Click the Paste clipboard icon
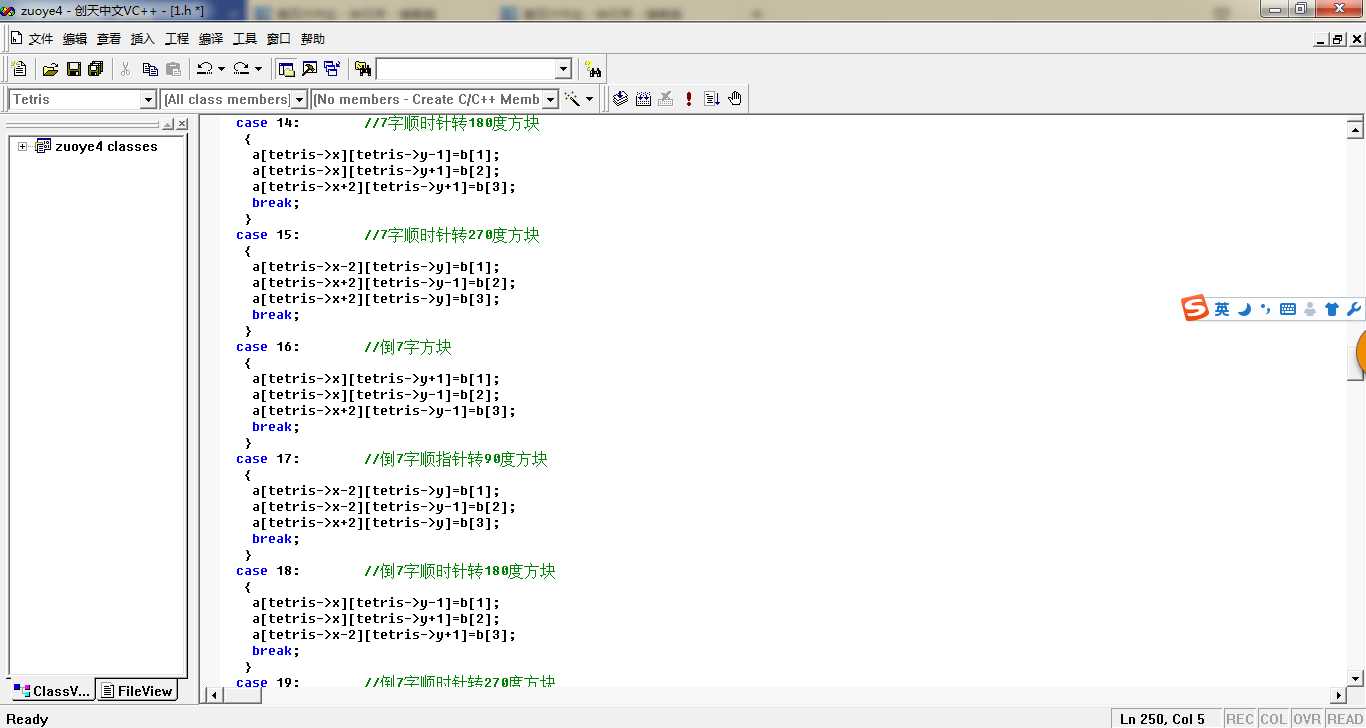Screen dimensions: 1366x728 click(x=174, y=69)
